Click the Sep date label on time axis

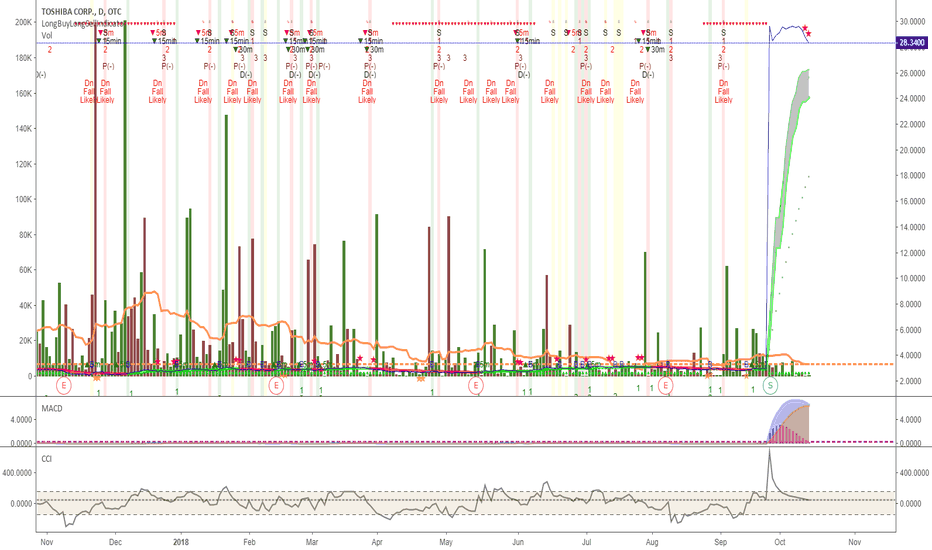(x=720, y=542)
